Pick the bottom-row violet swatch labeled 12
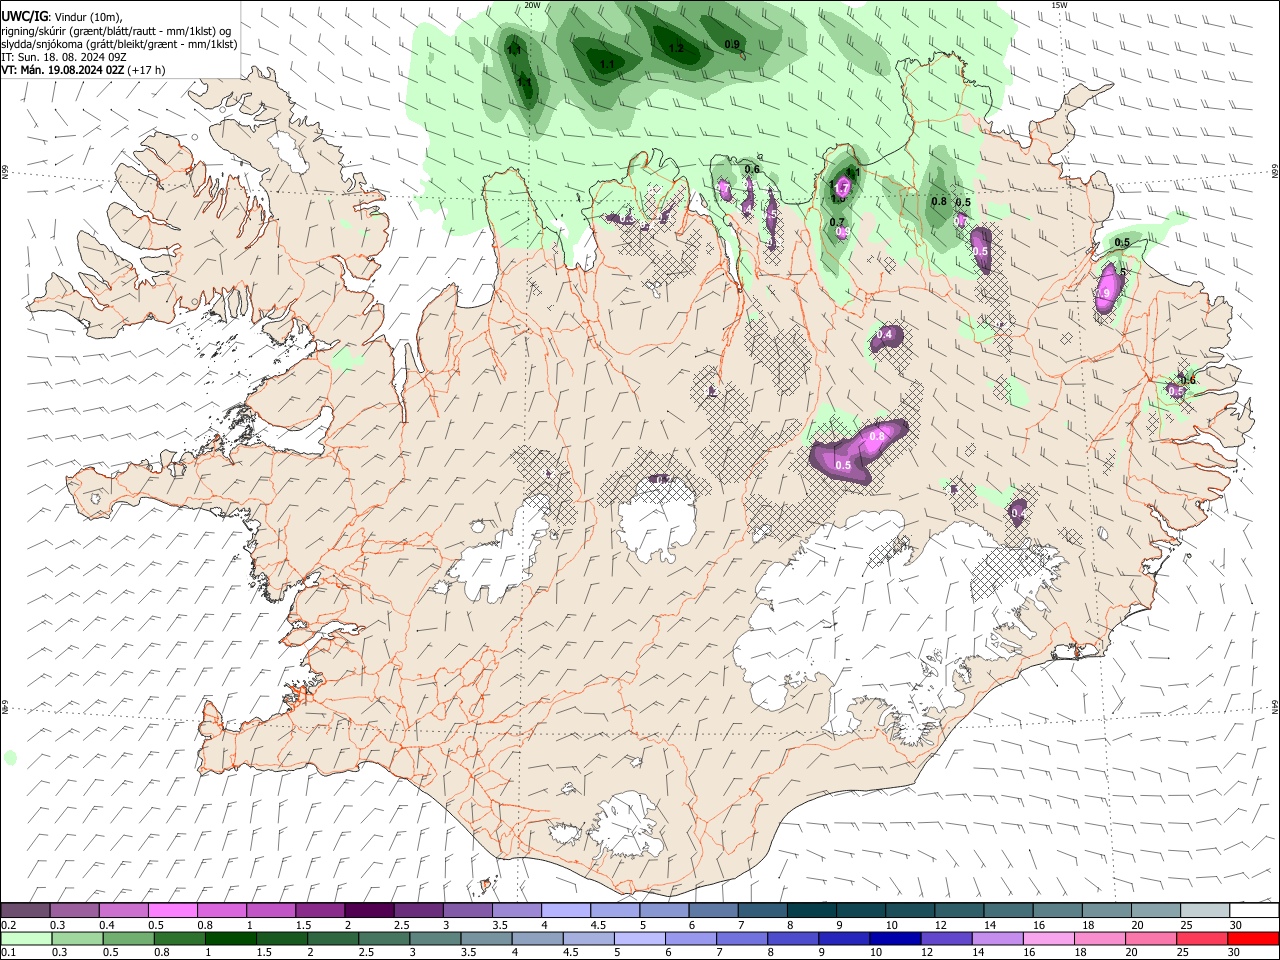The image size is (1280, 960). (945, 938)
